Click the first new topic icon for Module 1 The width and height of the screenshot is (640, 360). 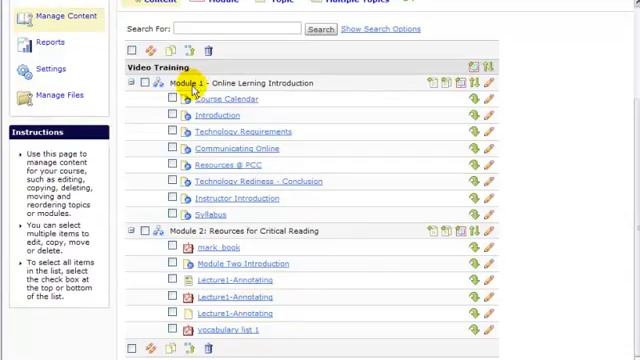coord(432,83)
